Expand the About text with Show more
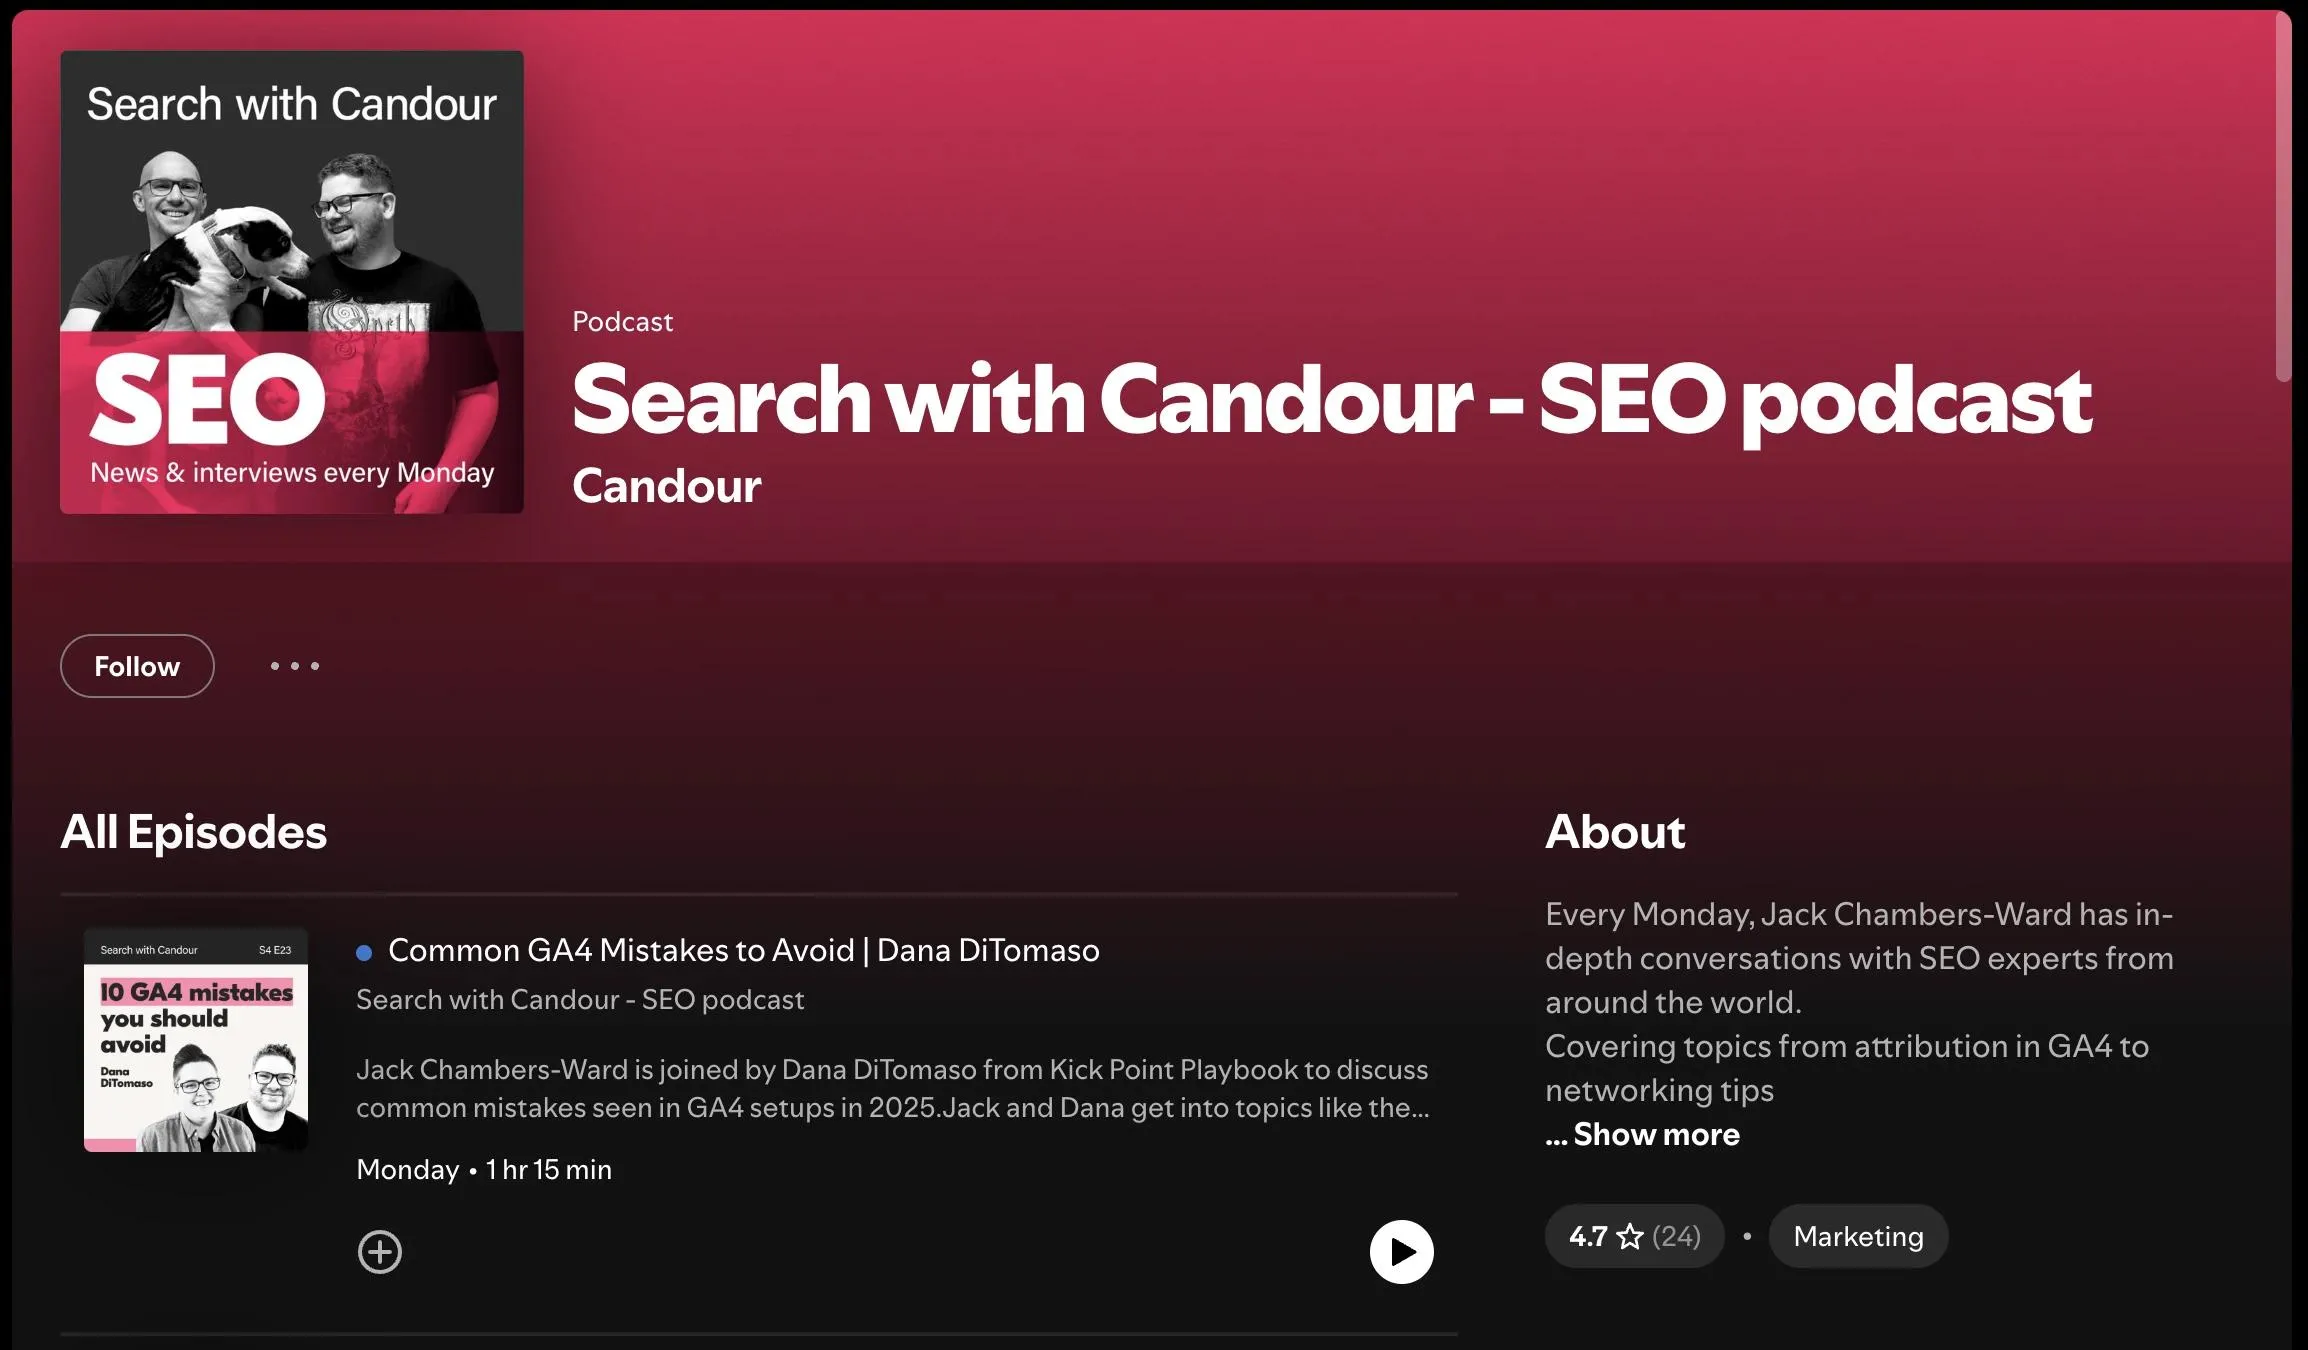2308x1350 pixels. (1642, 1134)
